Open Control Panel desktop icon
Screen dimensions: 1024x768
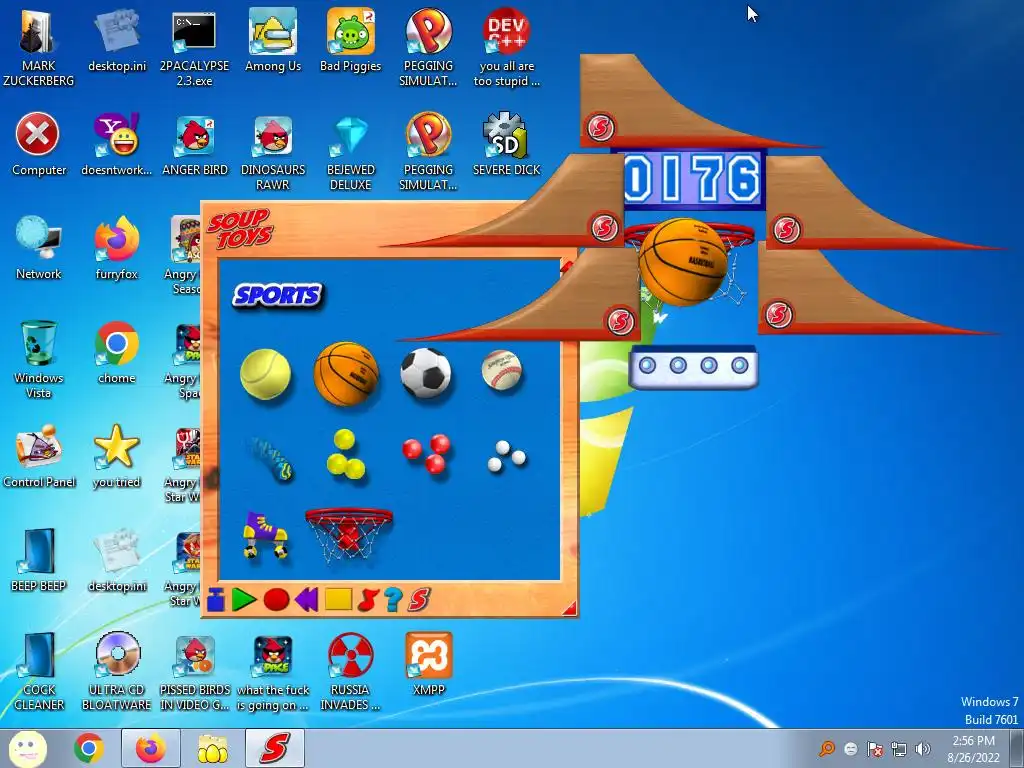point(38,456)
